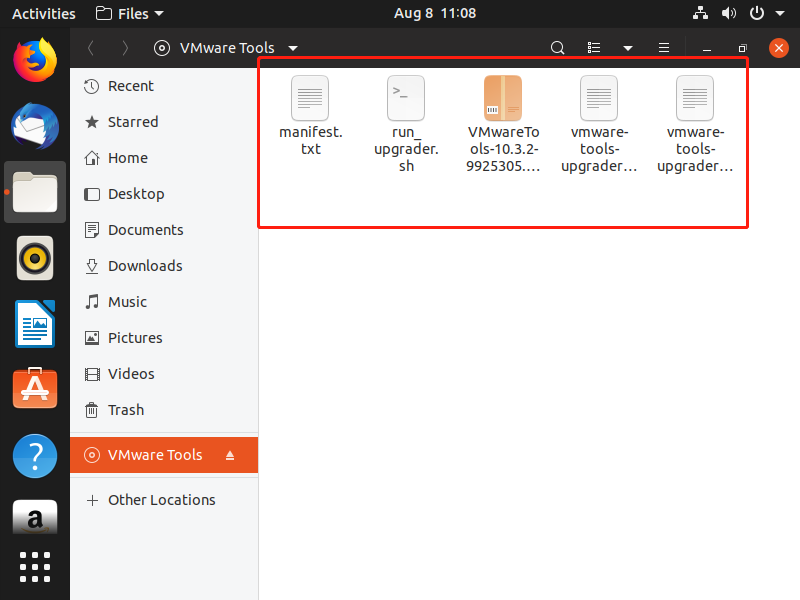Open Ubuntu Software from the dock
This screenshot has width=800, height=600.
[x=35, y=389]
